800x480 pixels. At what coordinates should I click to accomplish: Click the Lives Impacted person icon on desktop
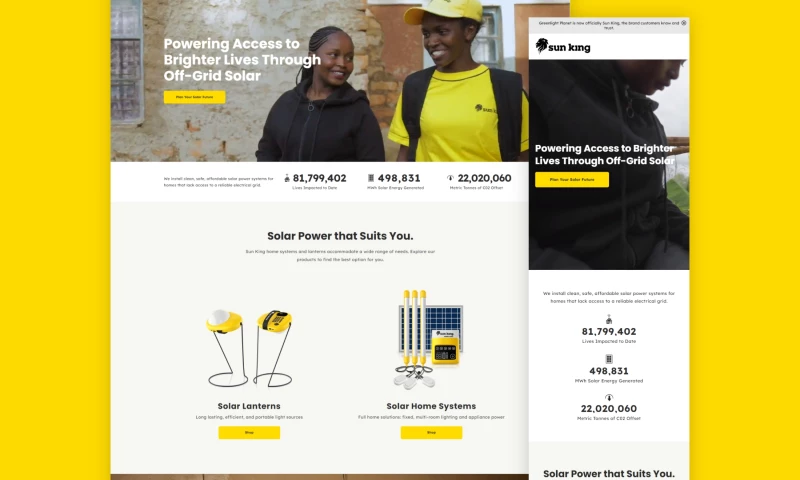(287, 178)
